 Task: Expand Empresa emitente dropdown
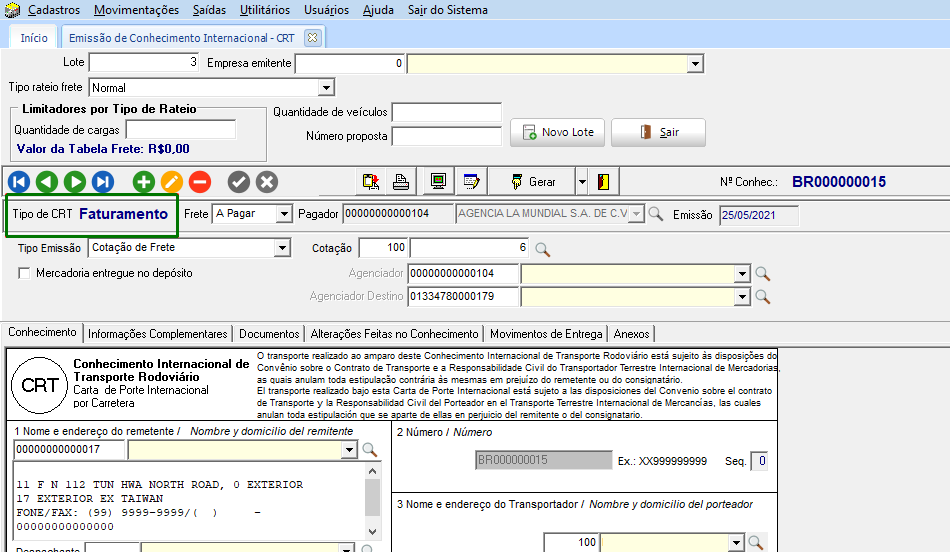[x=695, y=64]
